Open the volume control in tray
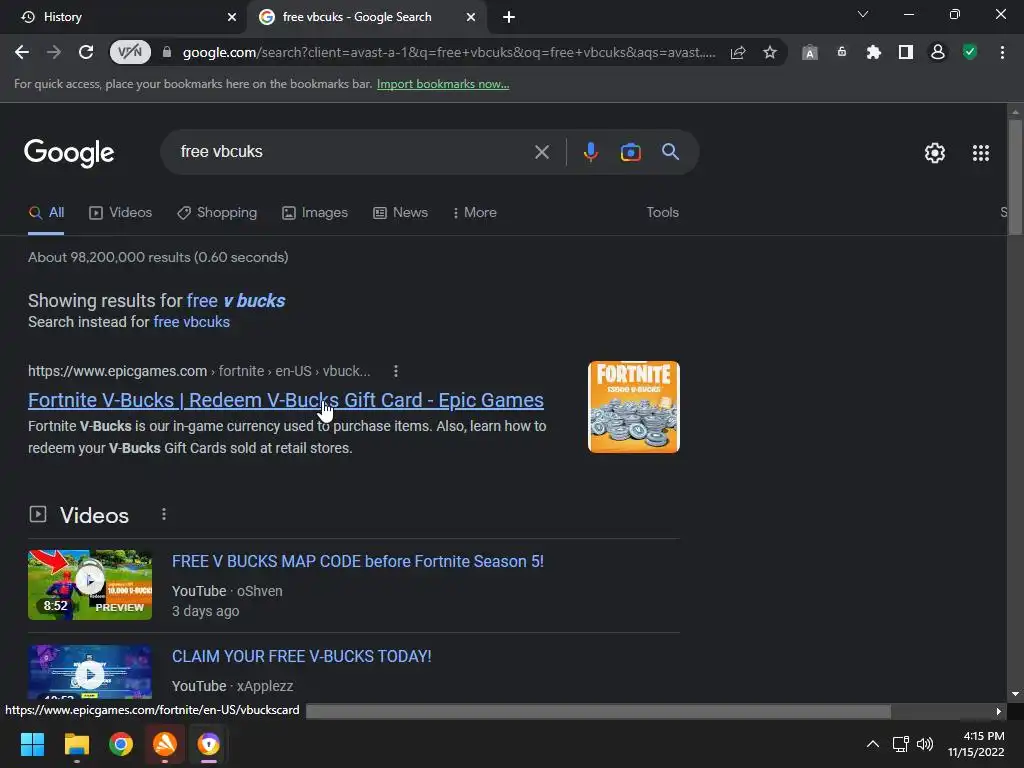Screen dimensions: 1024x768 tap(925, 744)
